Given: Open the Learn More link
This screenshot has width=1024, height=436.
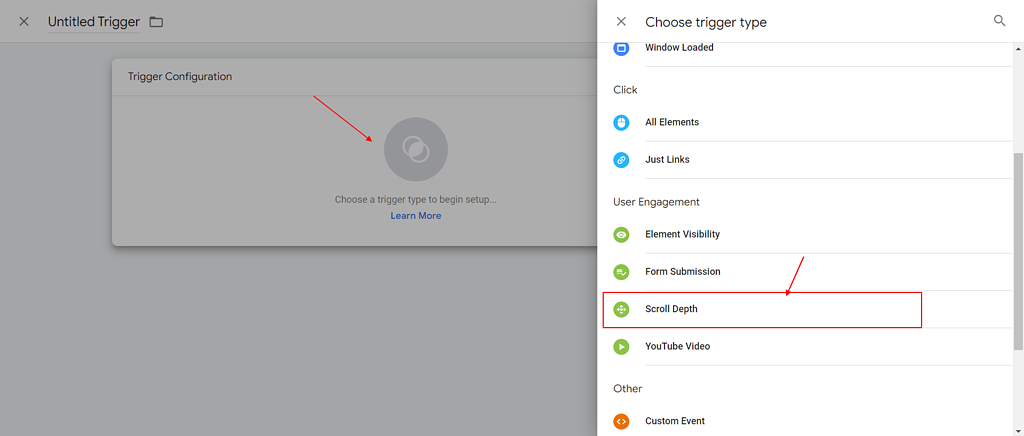Looking at the screenshot, I should [x=415, y=216].
